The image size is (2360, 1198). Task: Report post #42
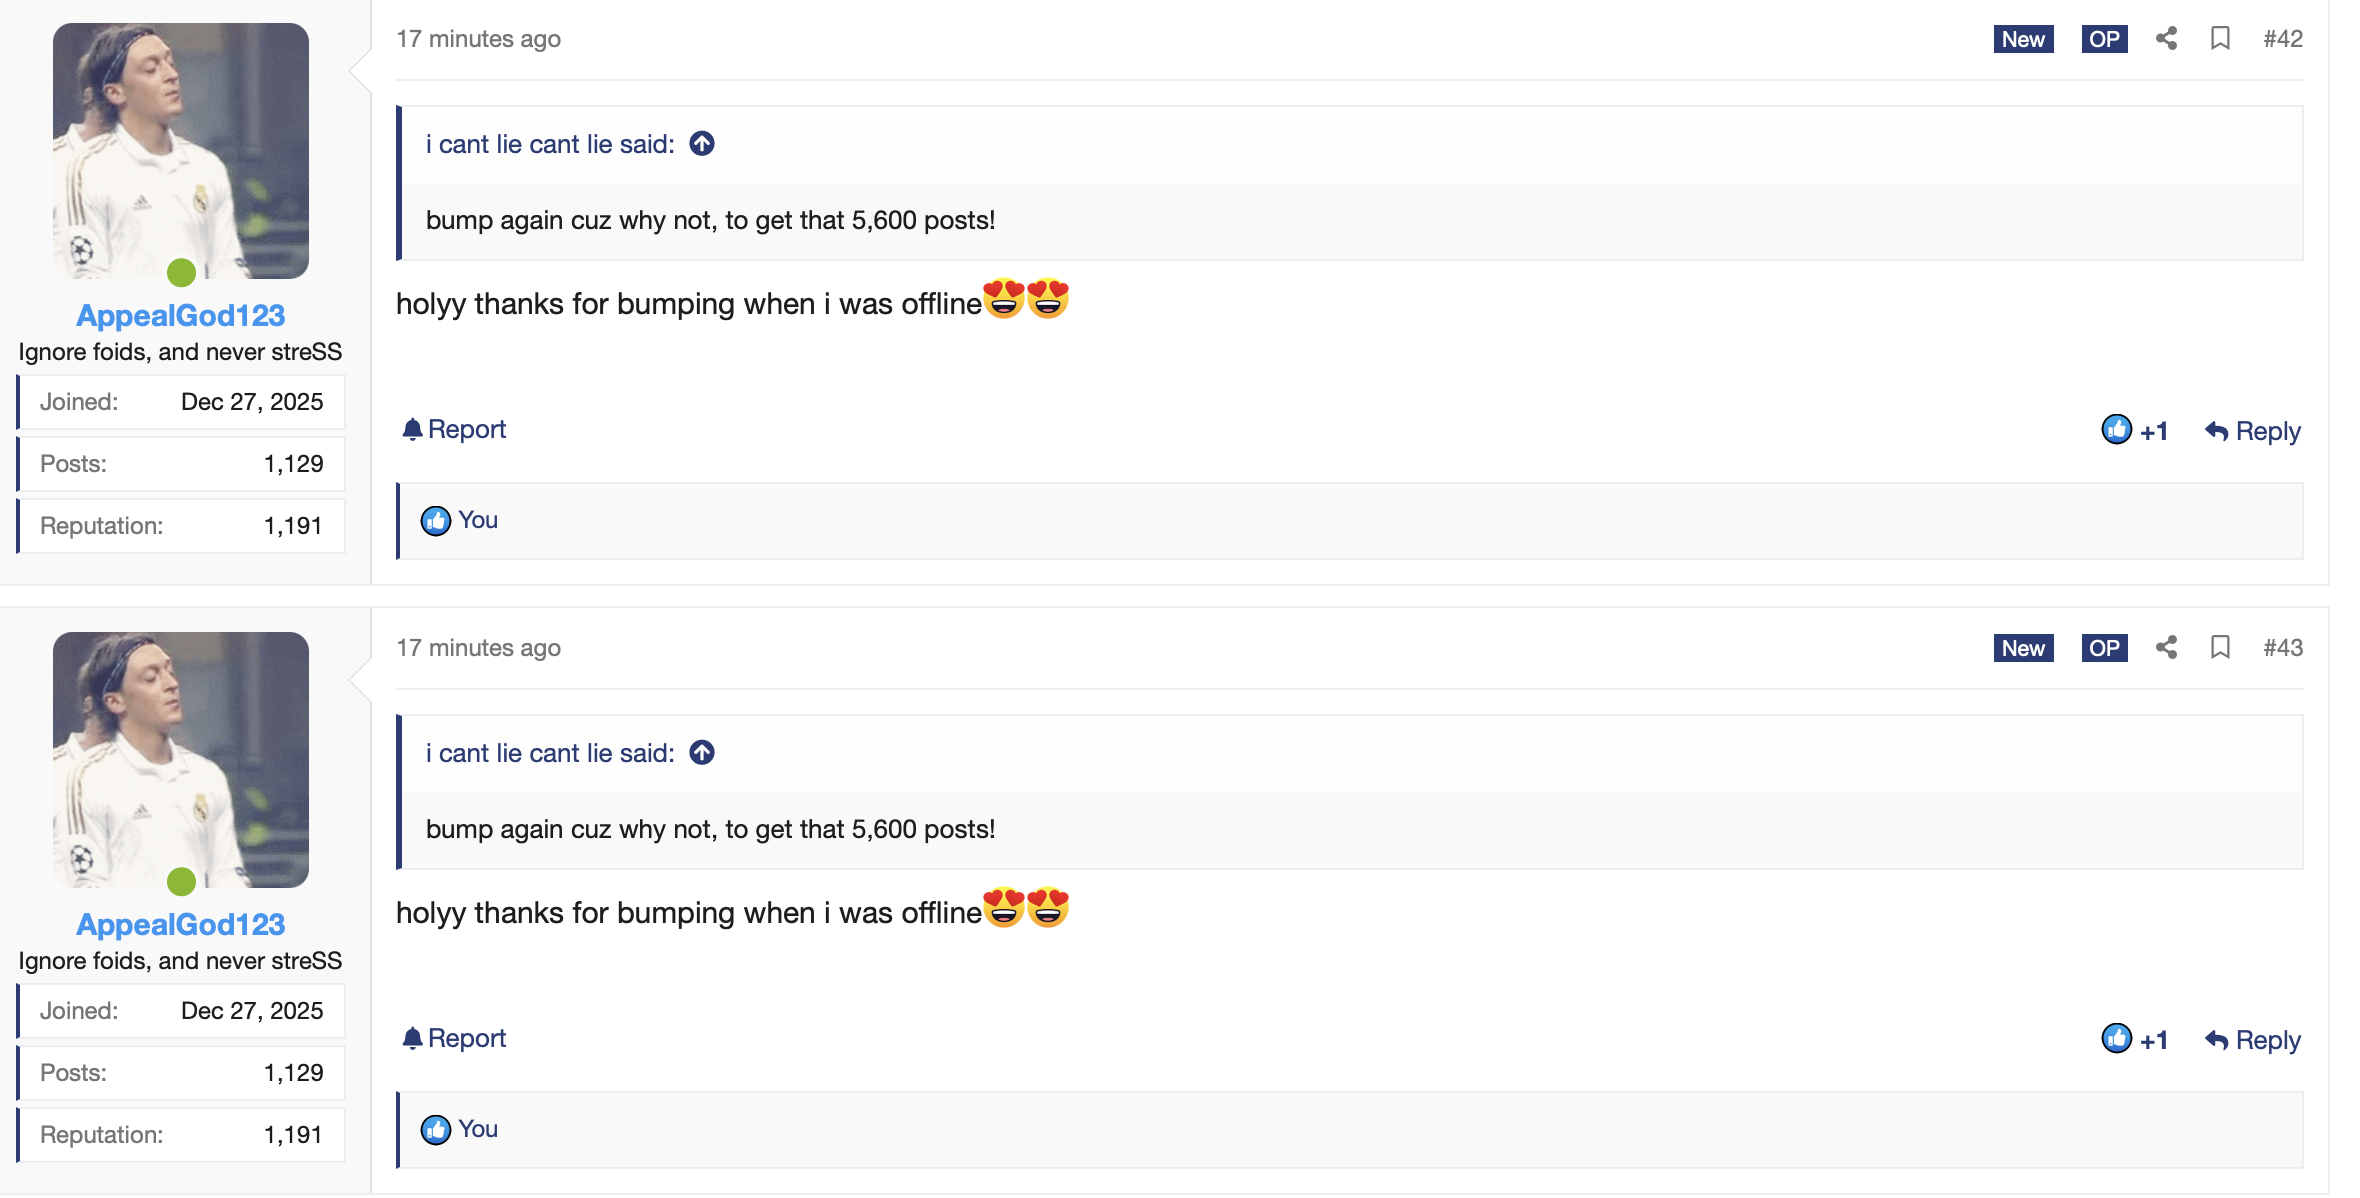(454, 430)
